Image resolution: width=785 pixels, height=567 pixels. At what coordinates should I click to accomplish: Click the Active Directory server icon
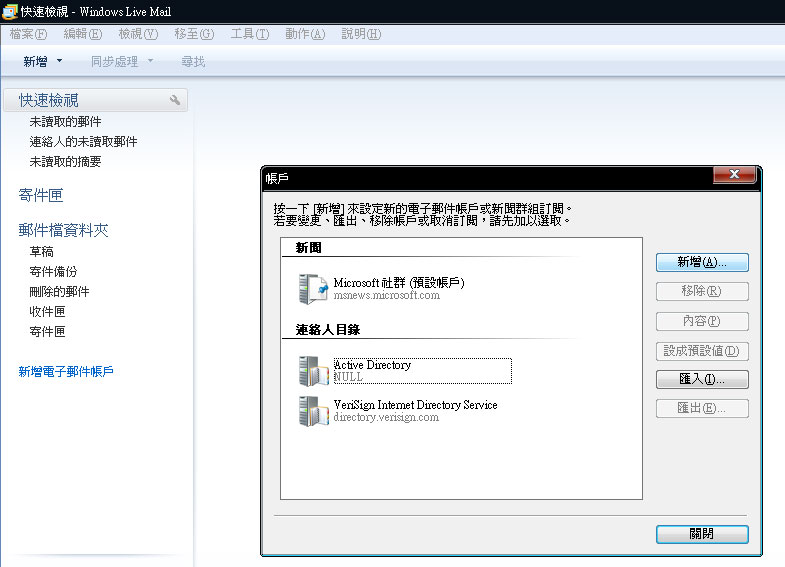(313, 371)
